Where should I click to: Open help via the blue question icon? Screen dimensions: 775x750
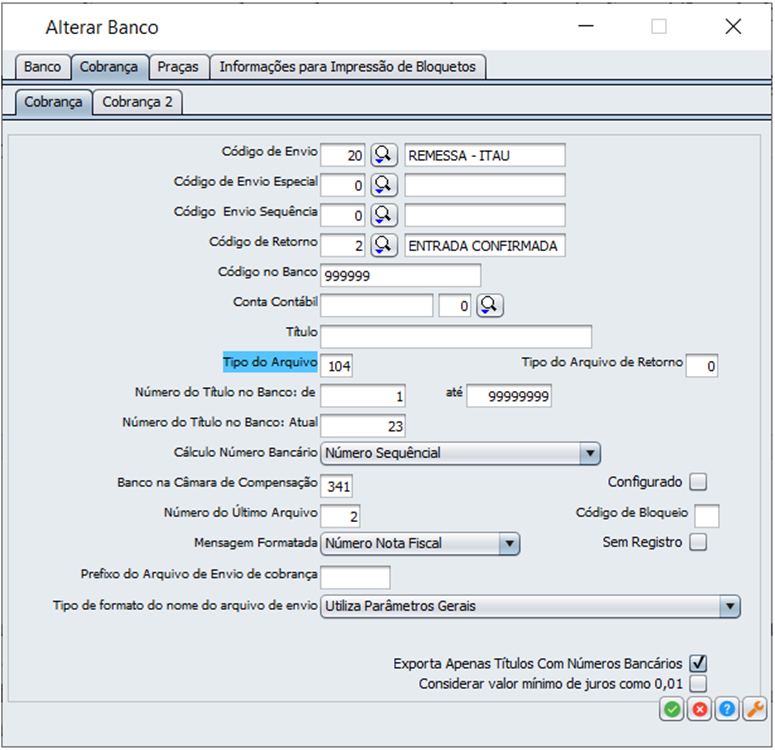point(727,709)
